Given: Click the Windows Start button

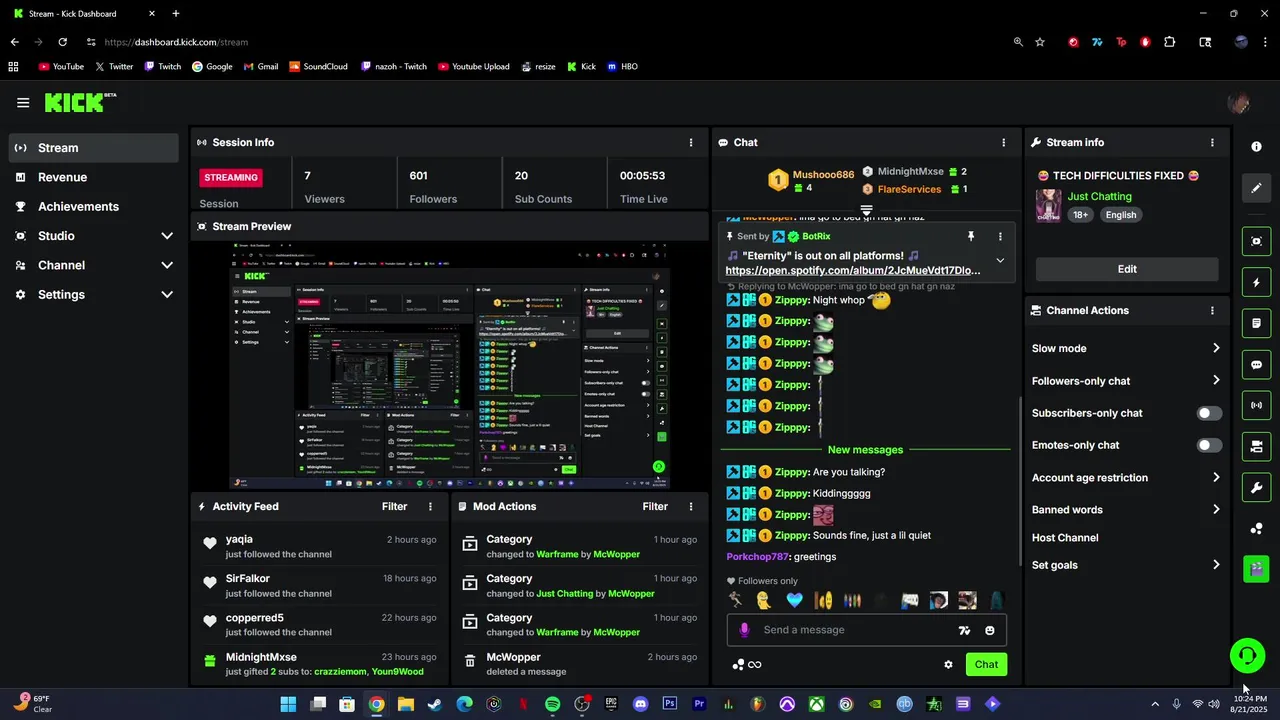Looking at the screenshot, I should 288,704.
